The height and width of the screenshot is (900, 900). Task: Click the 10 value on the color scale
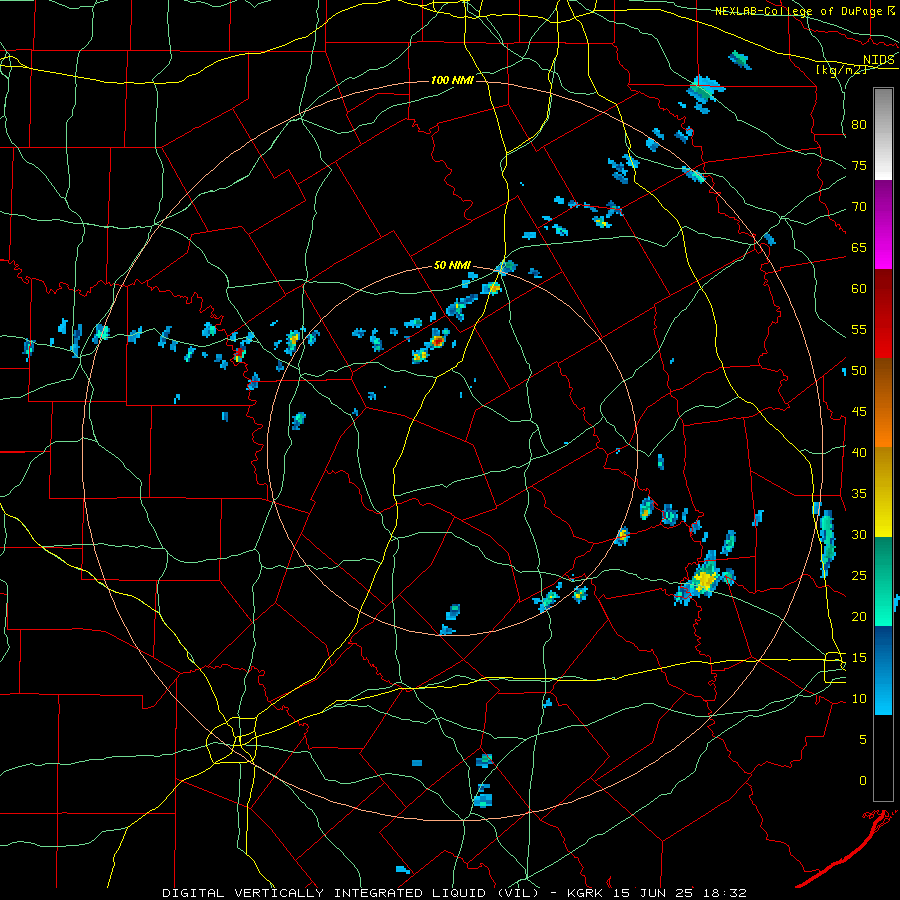(859, 699)
